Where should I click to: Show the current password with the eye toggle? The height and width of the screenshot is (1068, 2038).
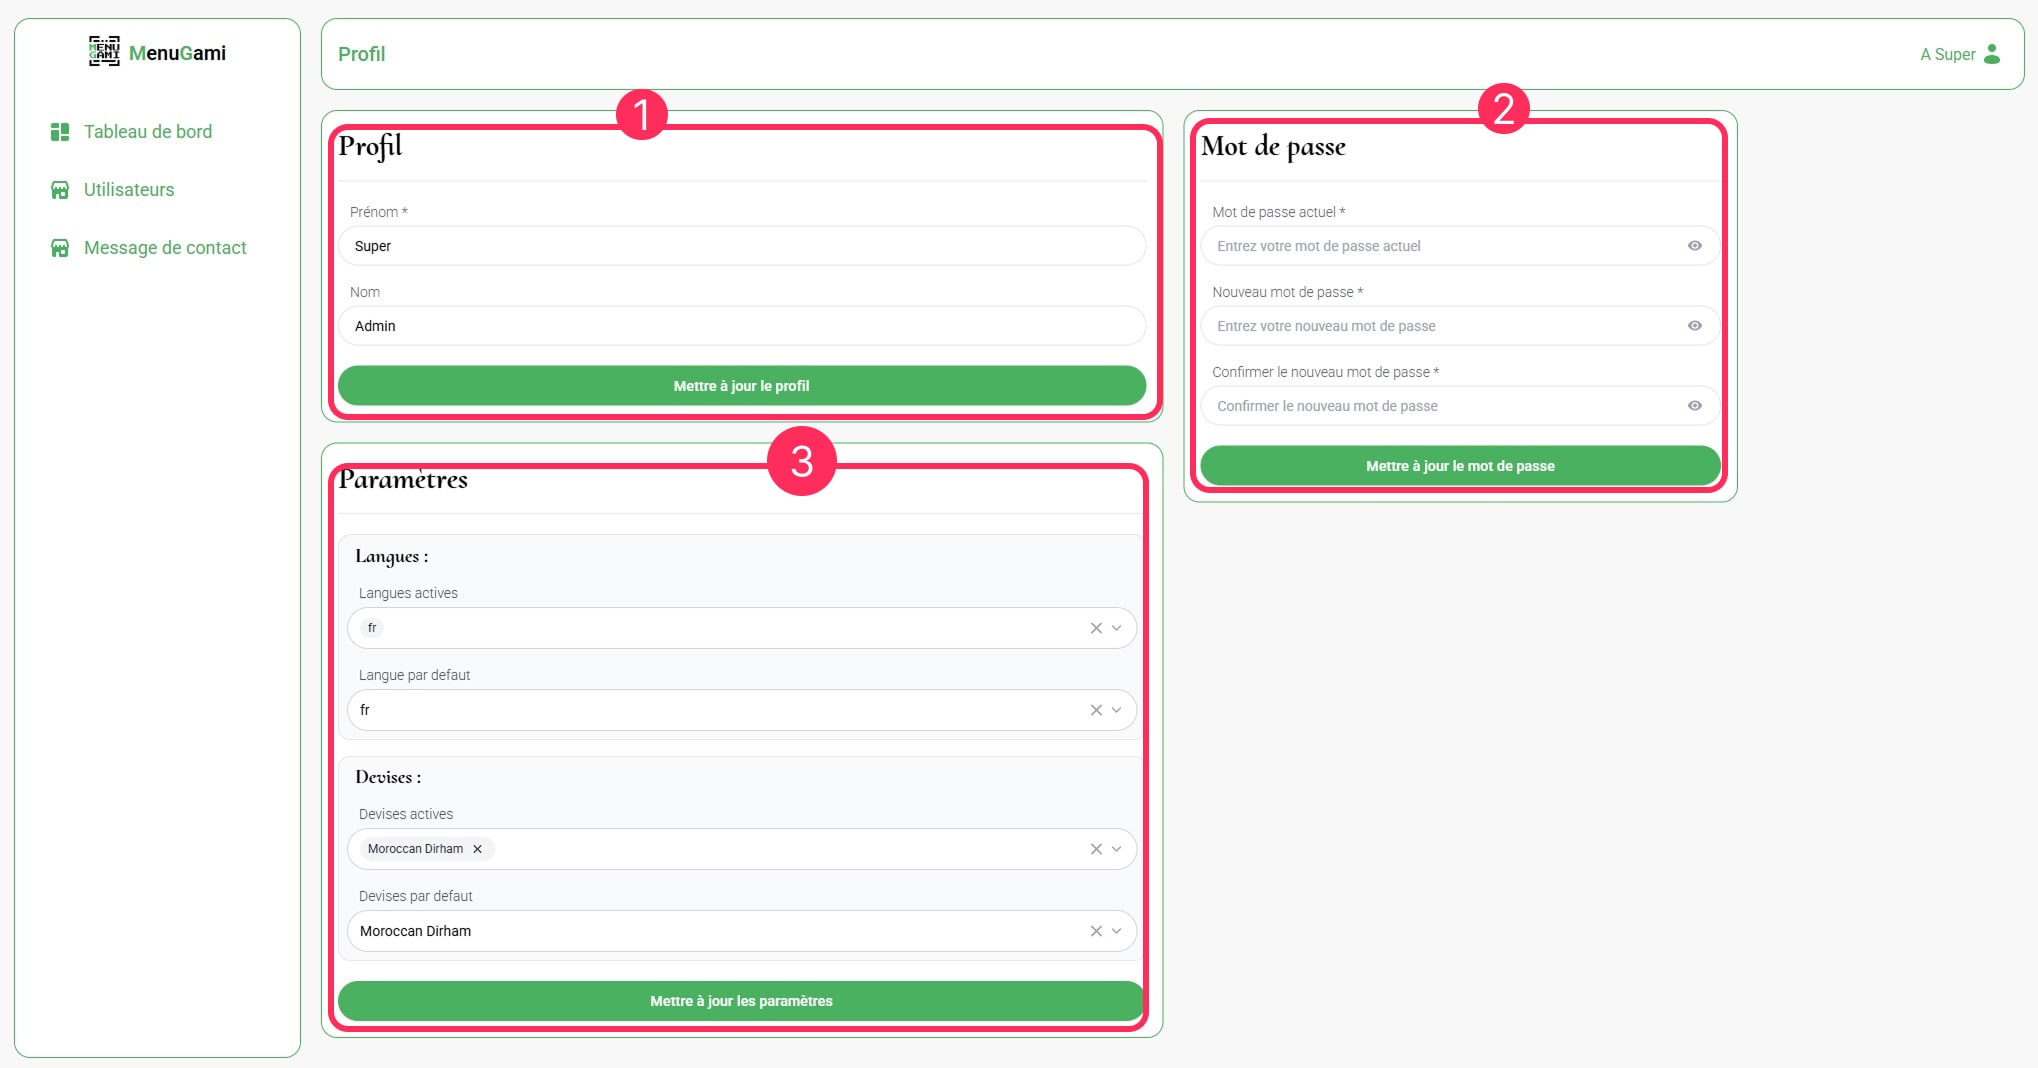click(1694, 245)
